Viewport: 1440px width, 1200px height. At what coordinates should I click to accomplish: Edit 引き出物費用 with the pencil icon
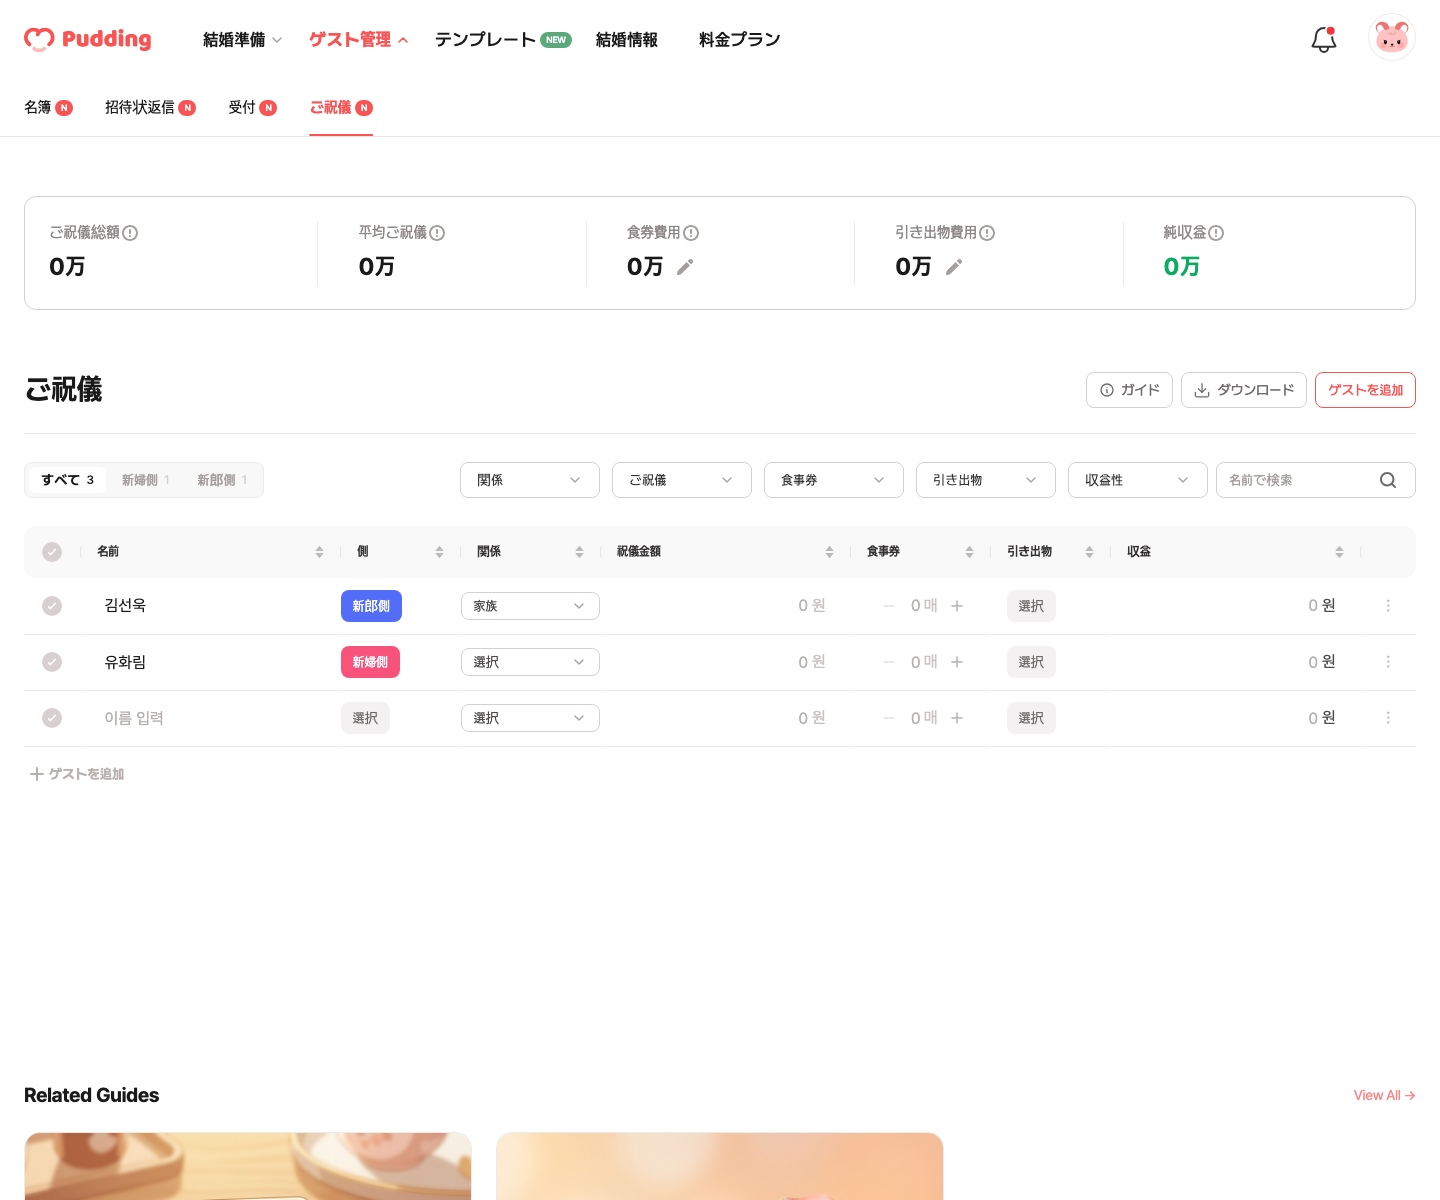954,267
